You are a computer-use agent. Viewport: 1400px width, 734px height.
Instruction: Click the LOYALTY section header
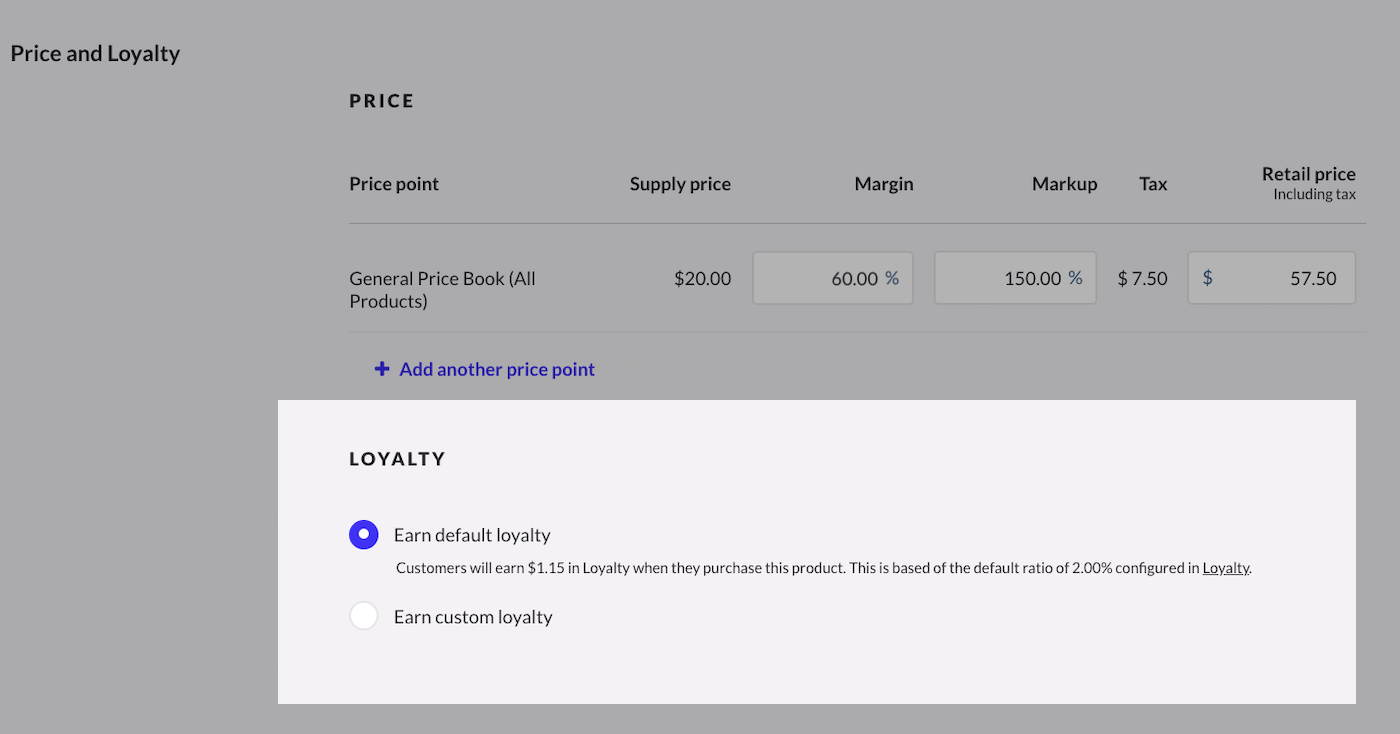pos(397,458)
